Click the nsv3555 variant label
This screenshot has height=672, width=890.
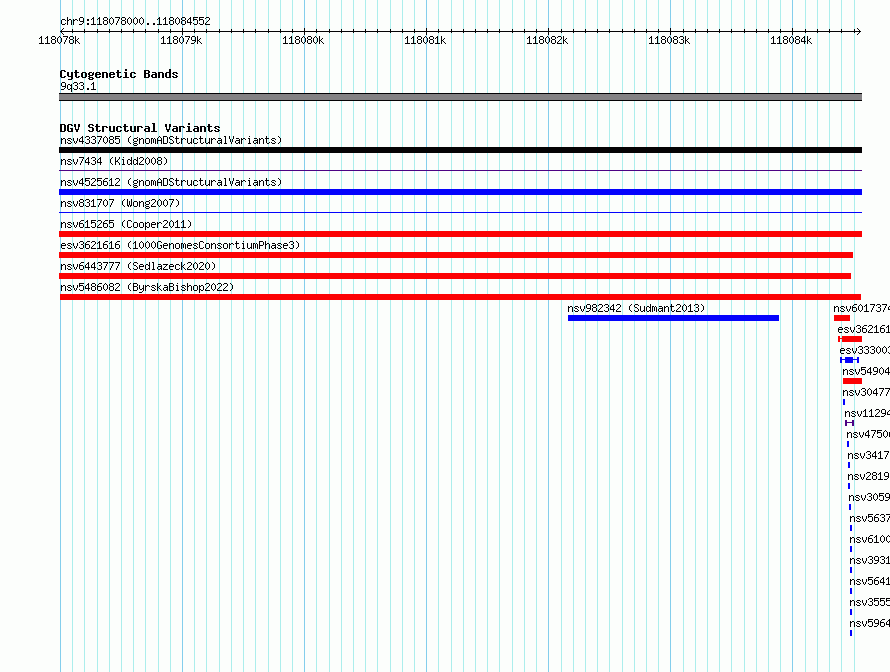coord(870,602)
